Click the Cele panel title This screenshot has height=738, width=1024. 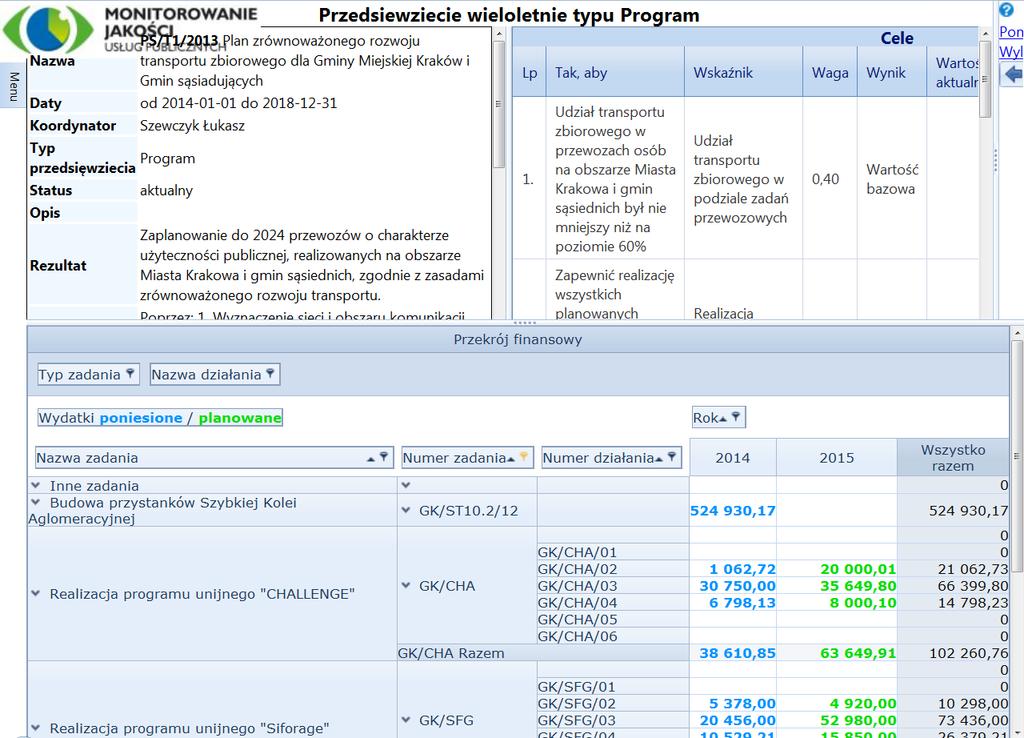pyautogui.click(x=897, y=38)
